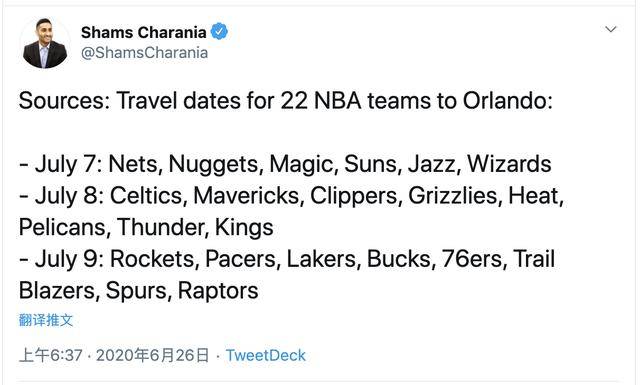
Task: Click the 'Pelicans, Thunder, Kings' text line
Action: 146,227
